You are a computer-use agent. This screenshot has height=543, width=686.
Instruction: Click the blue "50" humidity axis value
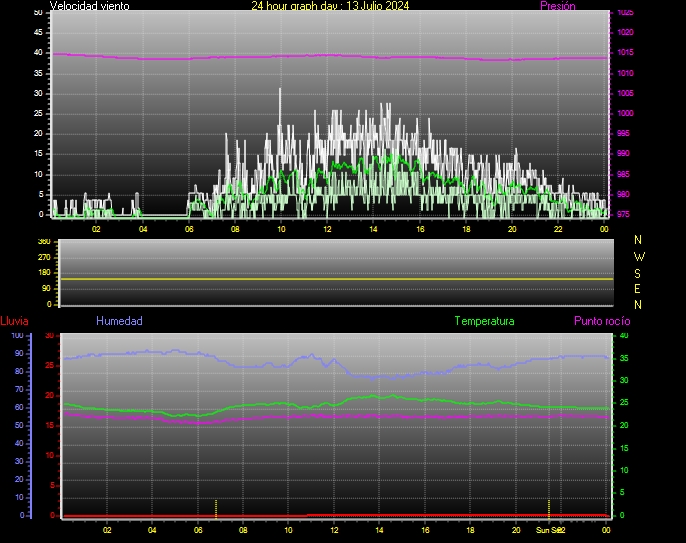pos(19,425)
